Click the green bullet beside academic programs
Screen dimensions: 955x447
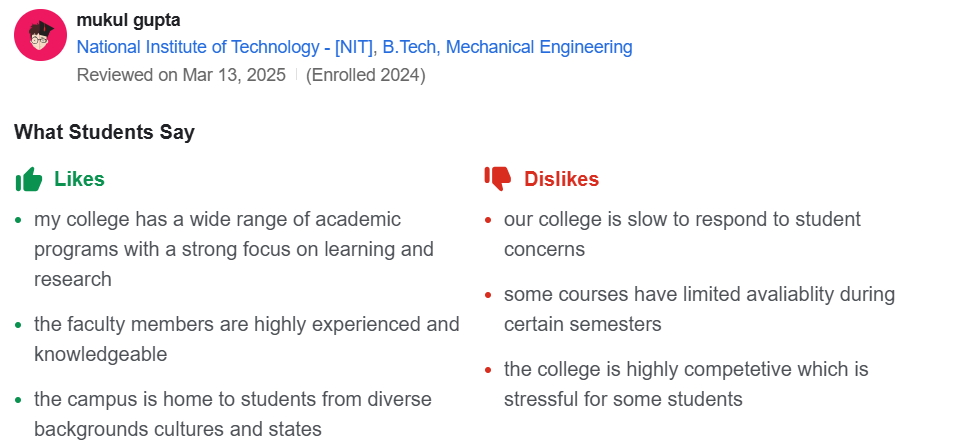click(x=18, y=220)
